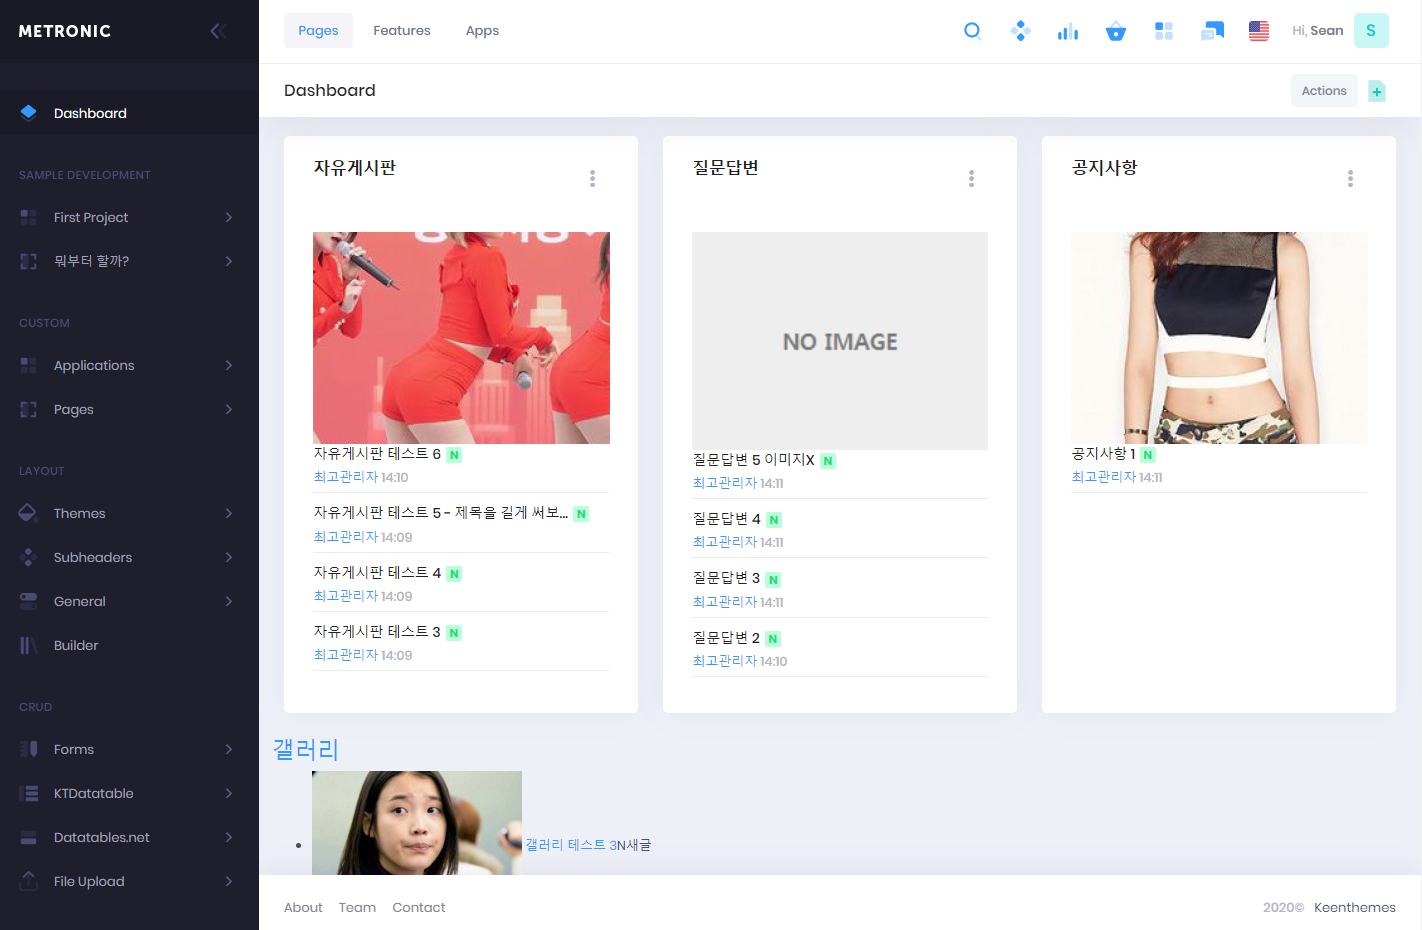The image size is (1422, 930).
Task: Click the Actions button
Action: click(1324, 91)
